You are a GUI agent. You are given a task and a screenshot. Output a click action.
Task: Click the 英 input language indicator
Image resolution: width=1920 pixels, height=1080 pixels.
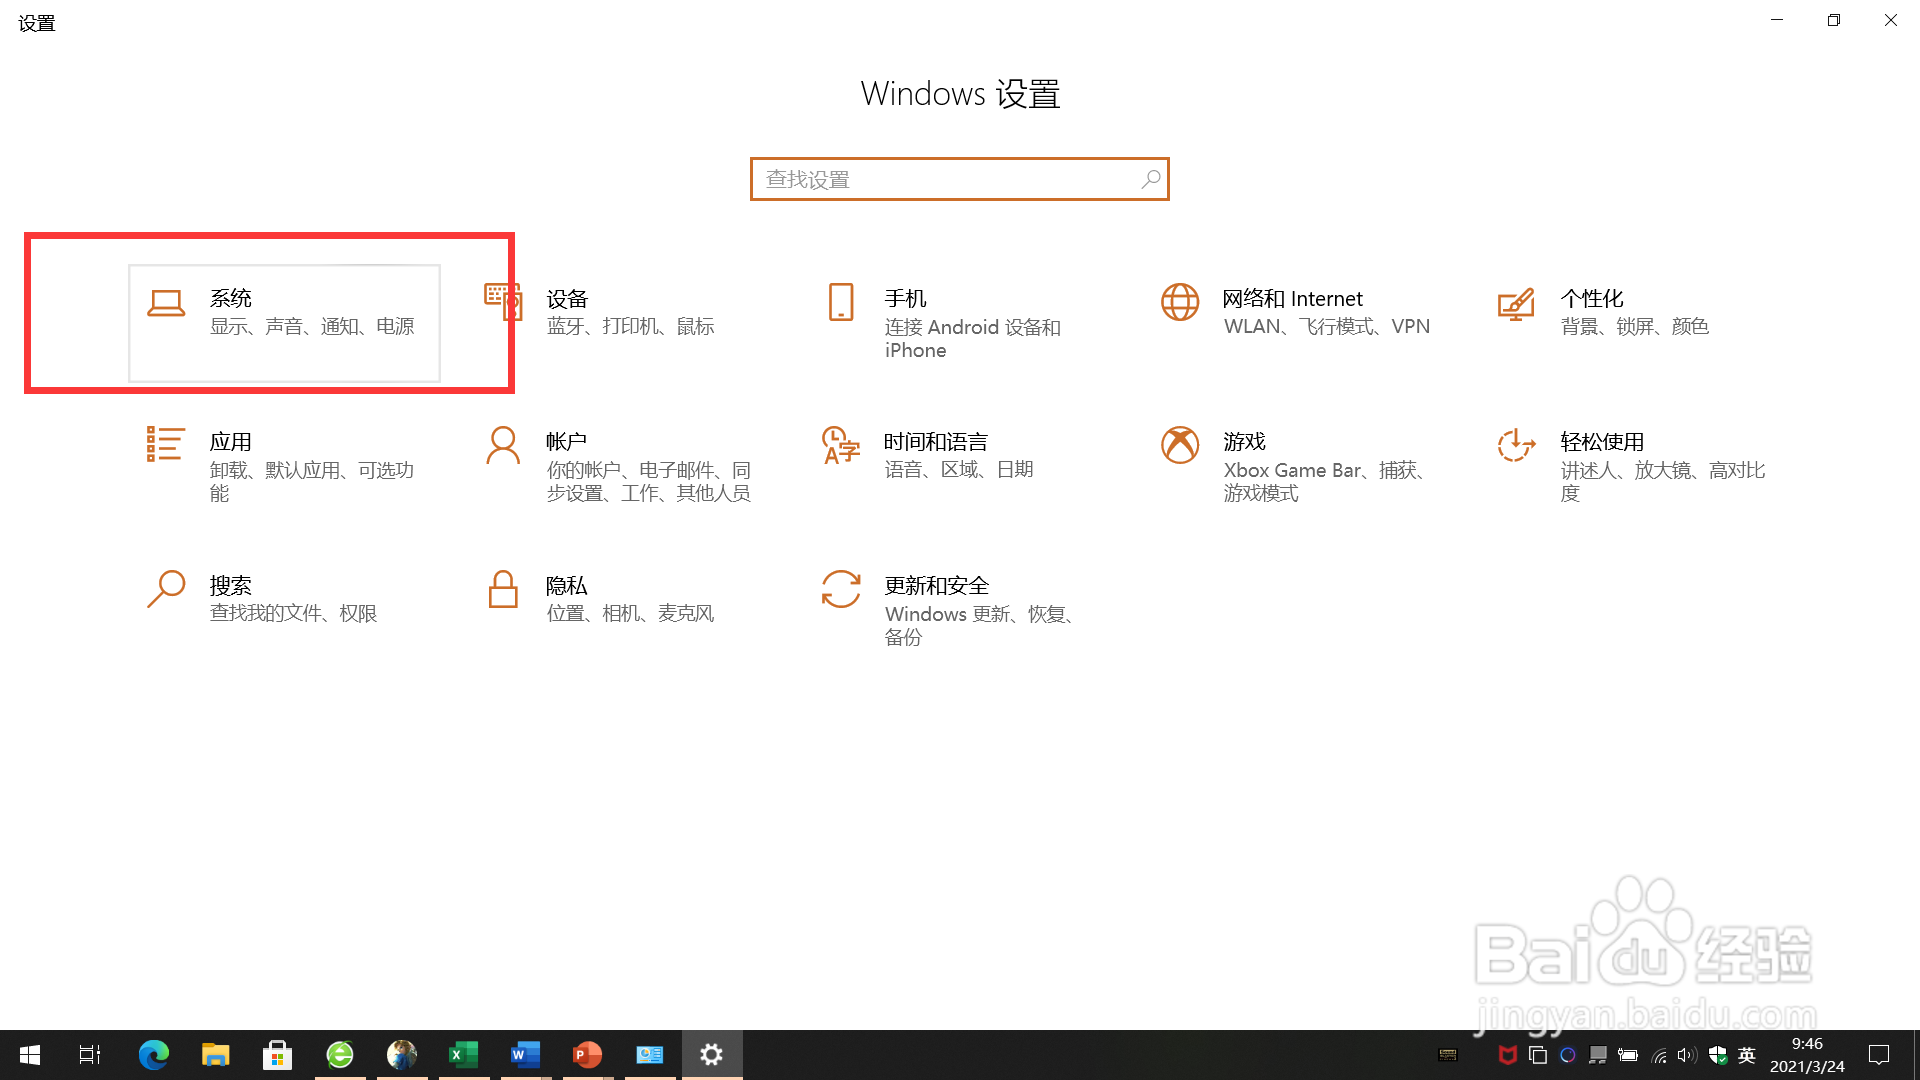[1746, 1055]
